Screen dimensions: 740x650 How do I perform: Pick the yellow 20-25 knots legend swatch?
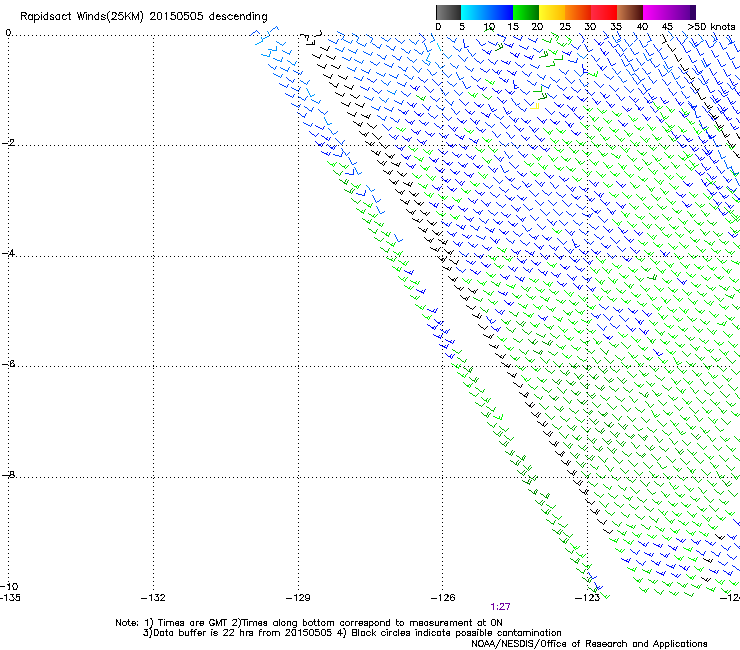click(552, 12)
